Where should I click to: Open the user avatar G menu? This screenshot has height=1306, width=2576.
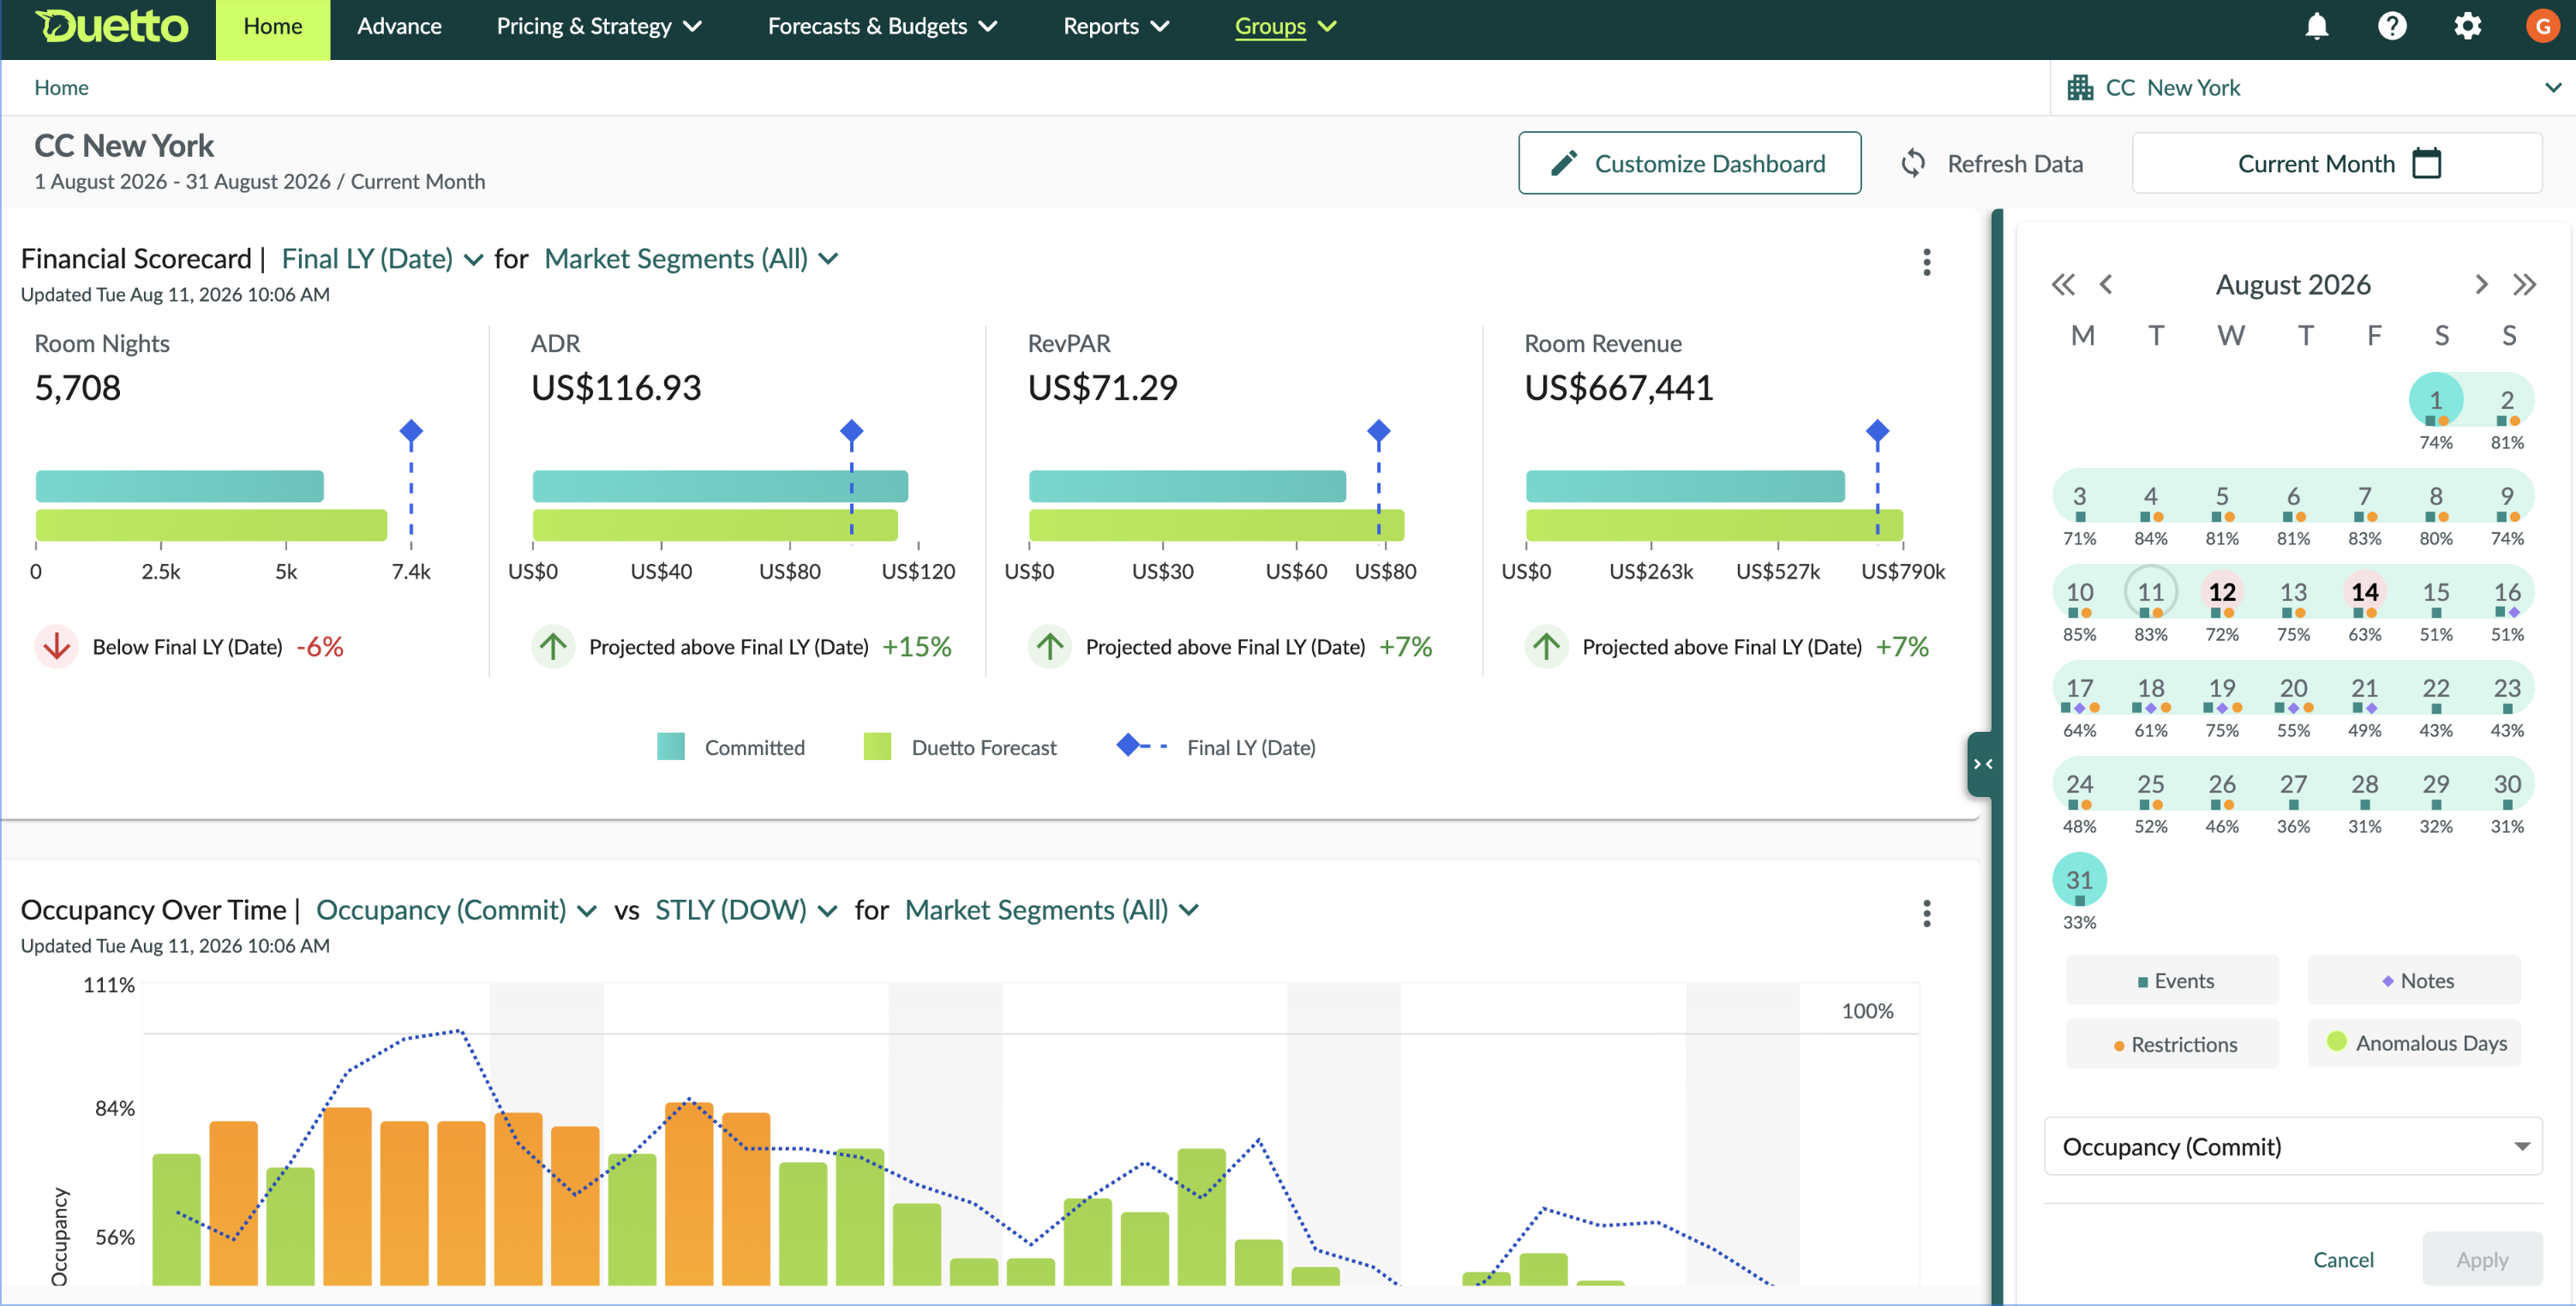2542,26
